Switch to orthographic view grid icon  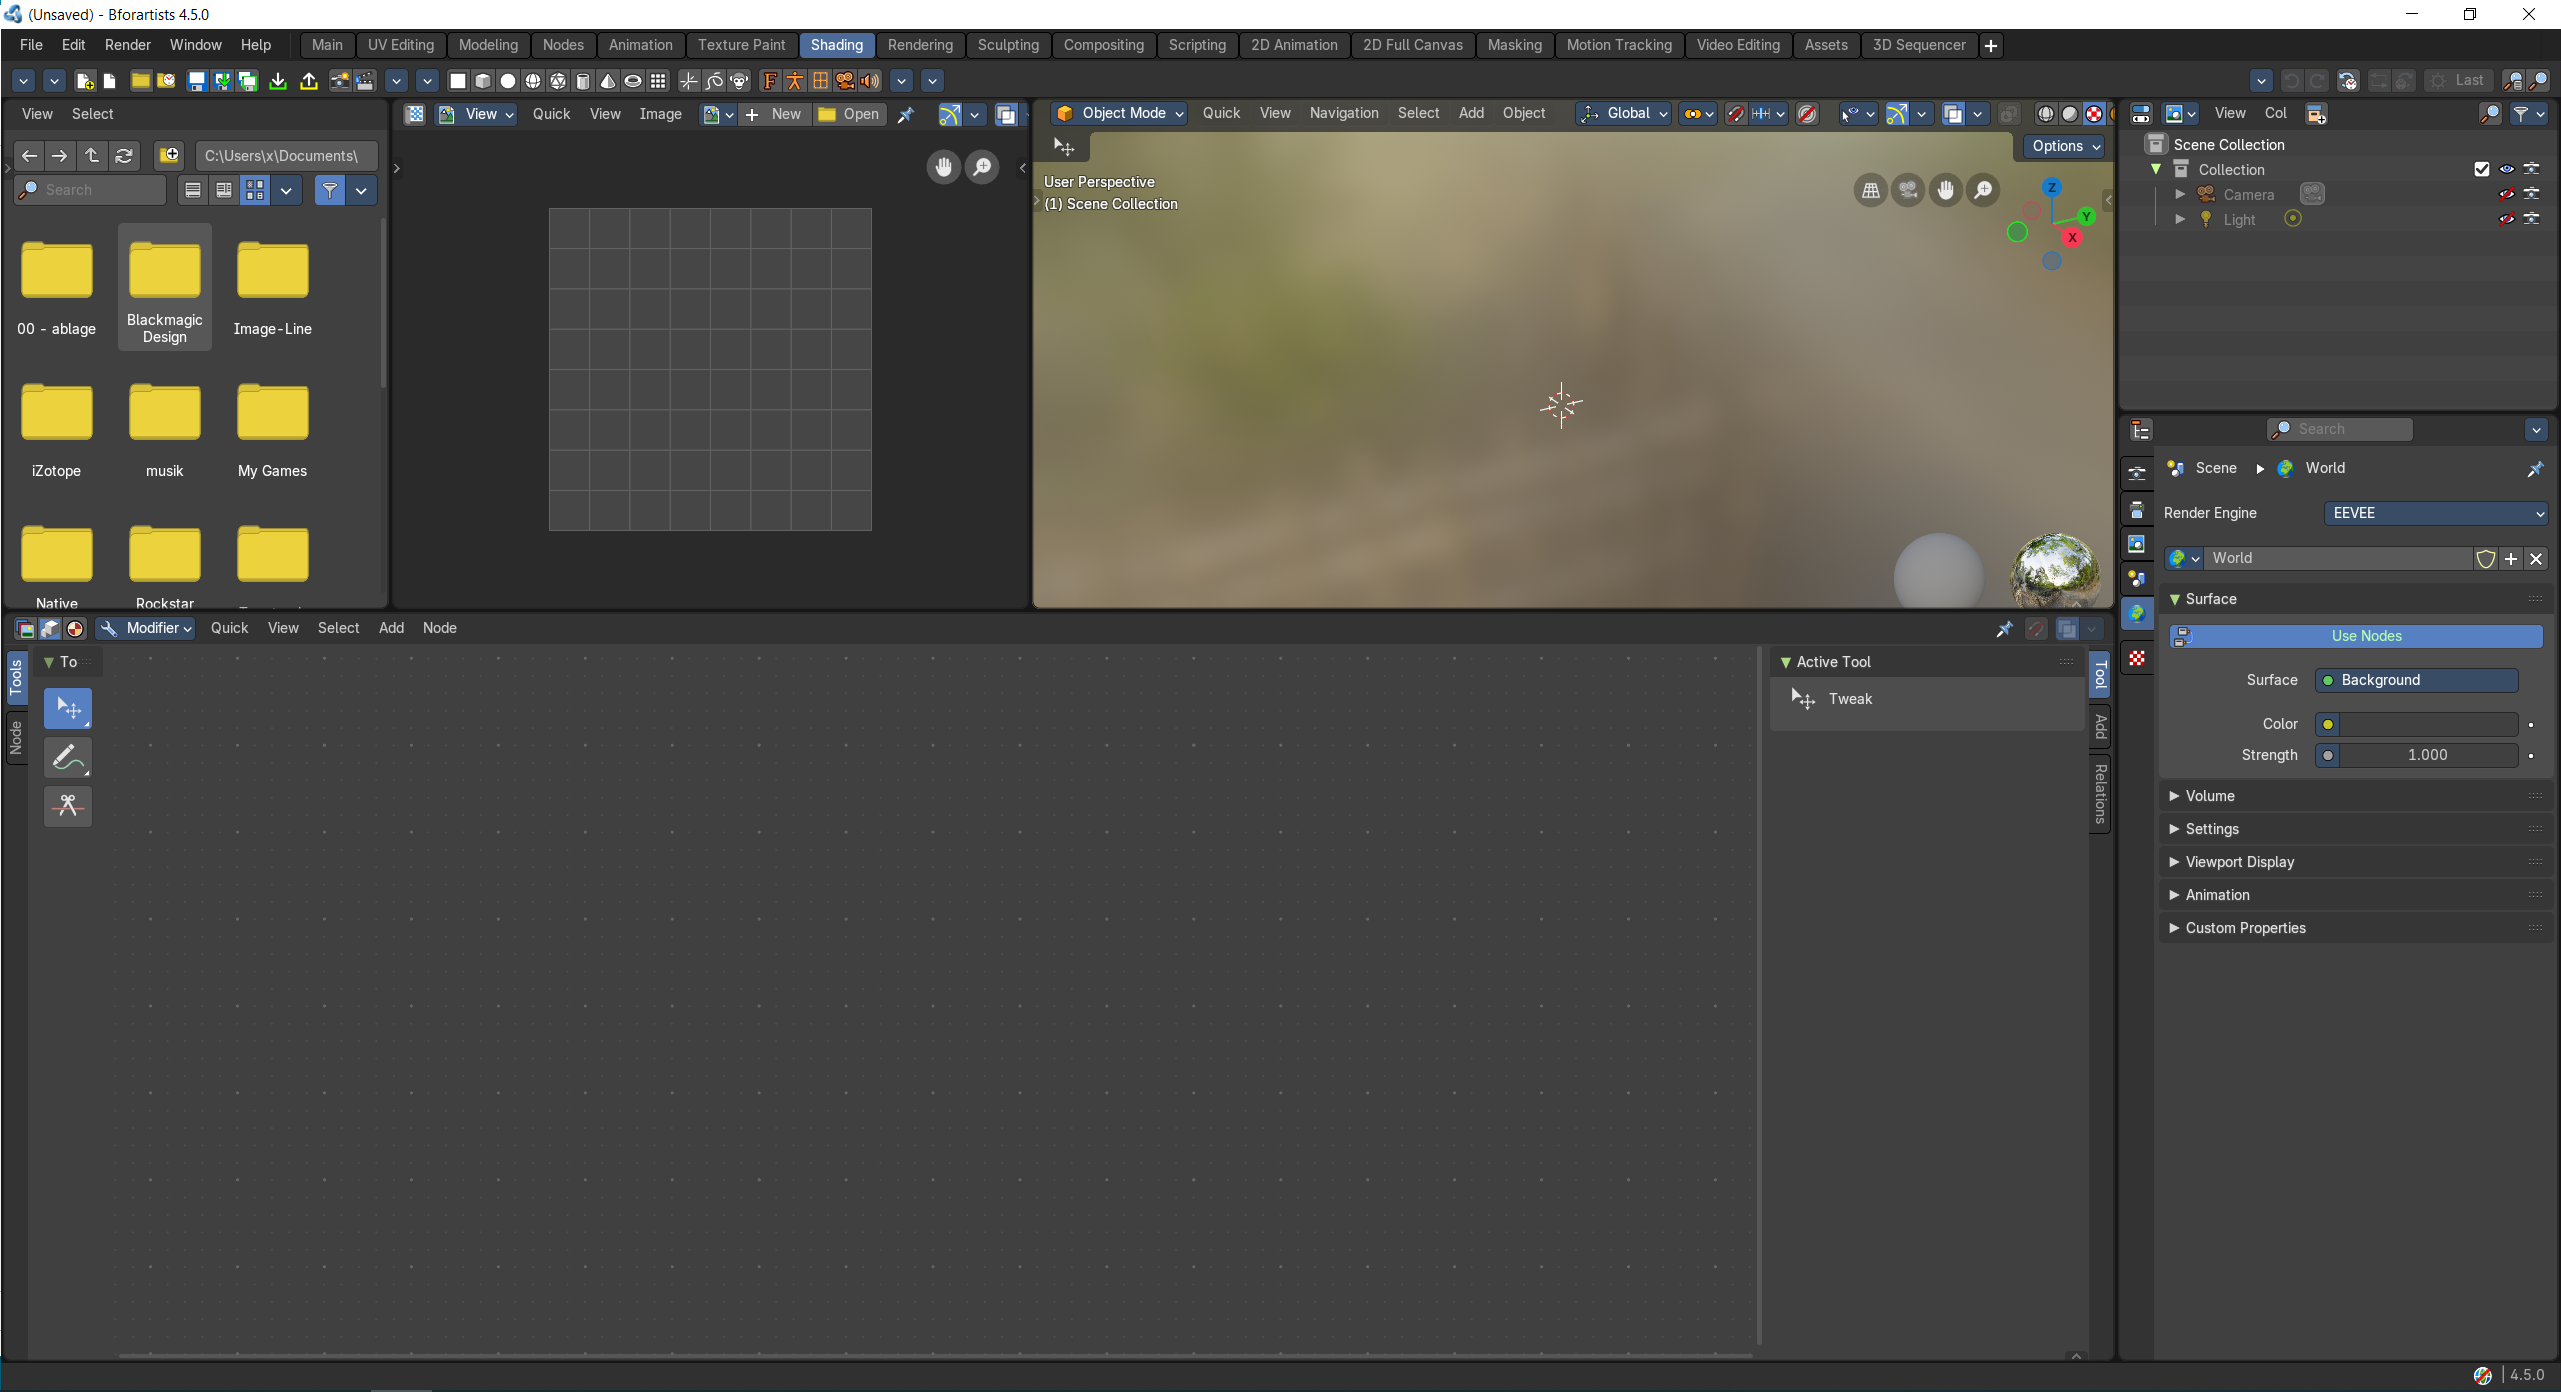pos(1870,190)
